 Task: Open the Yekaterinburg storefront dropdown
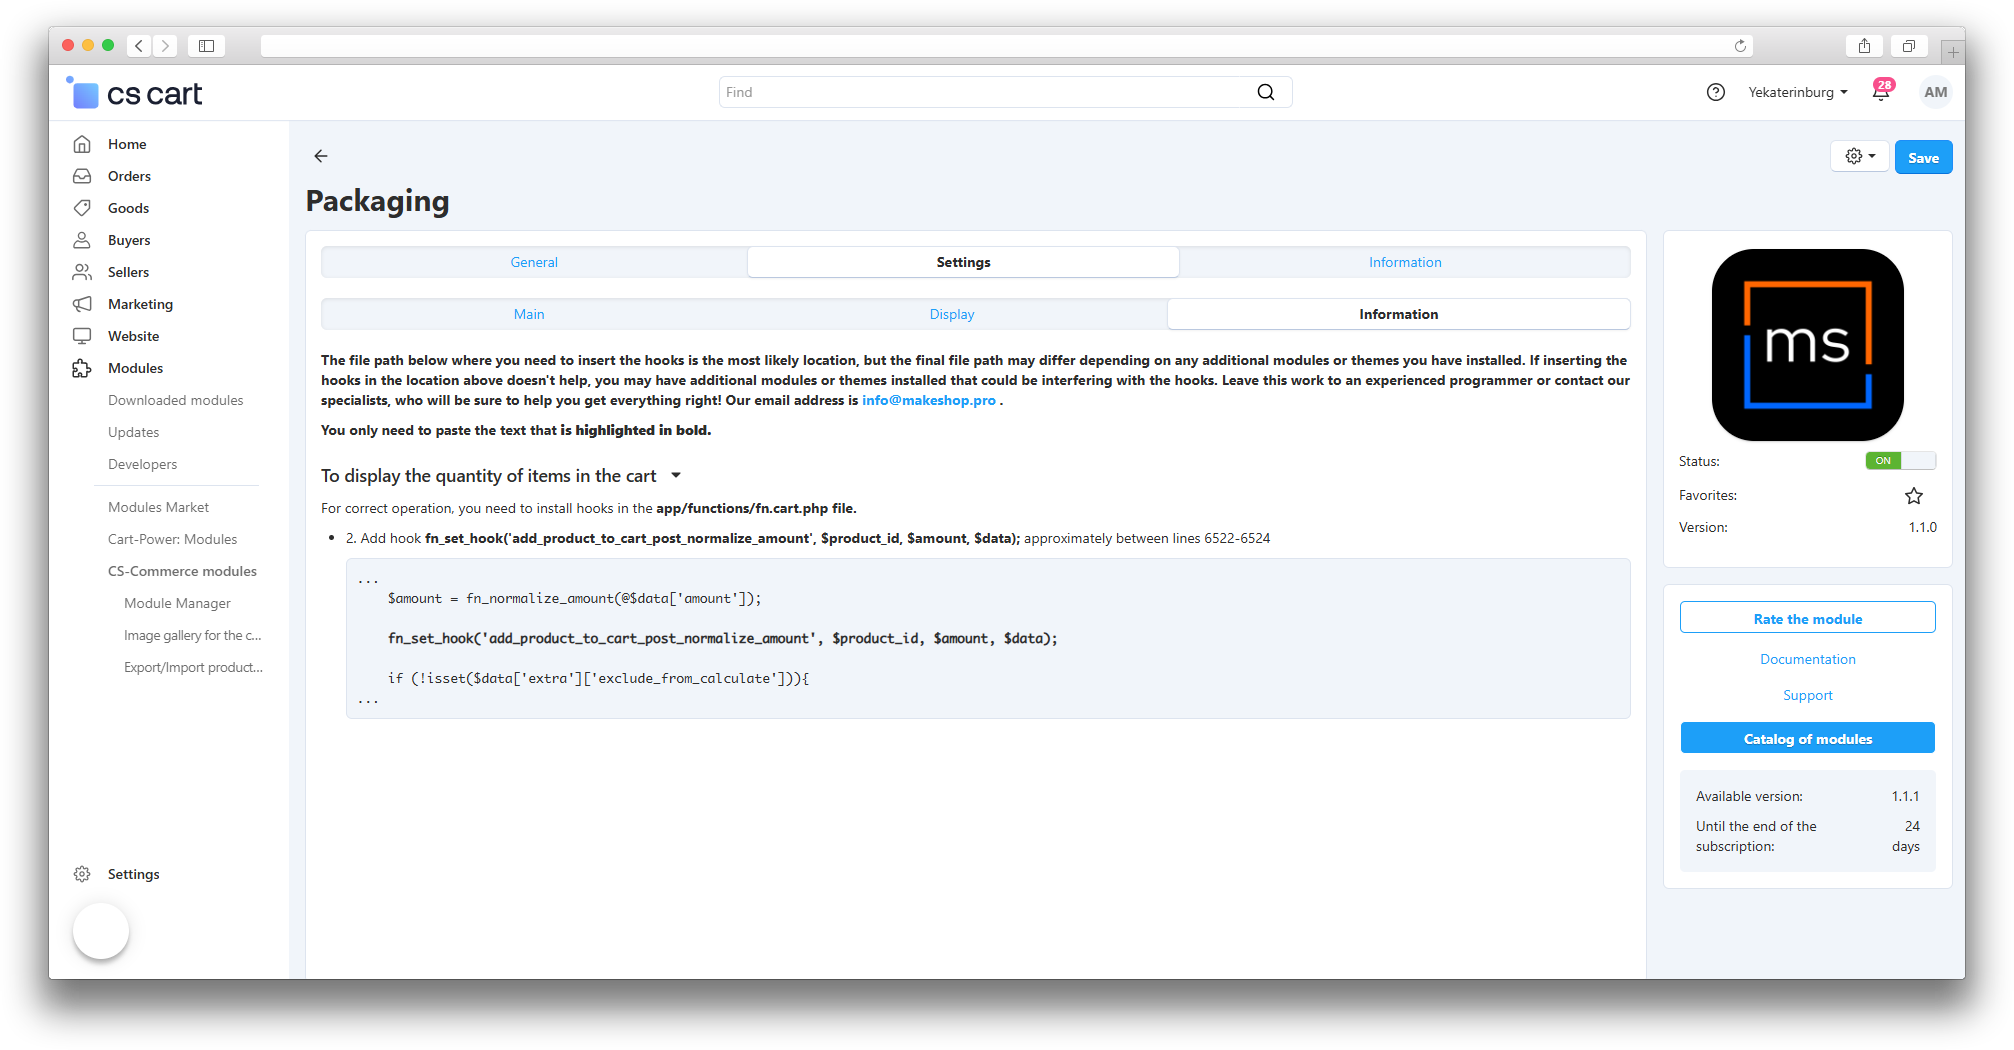[1798, 92]
